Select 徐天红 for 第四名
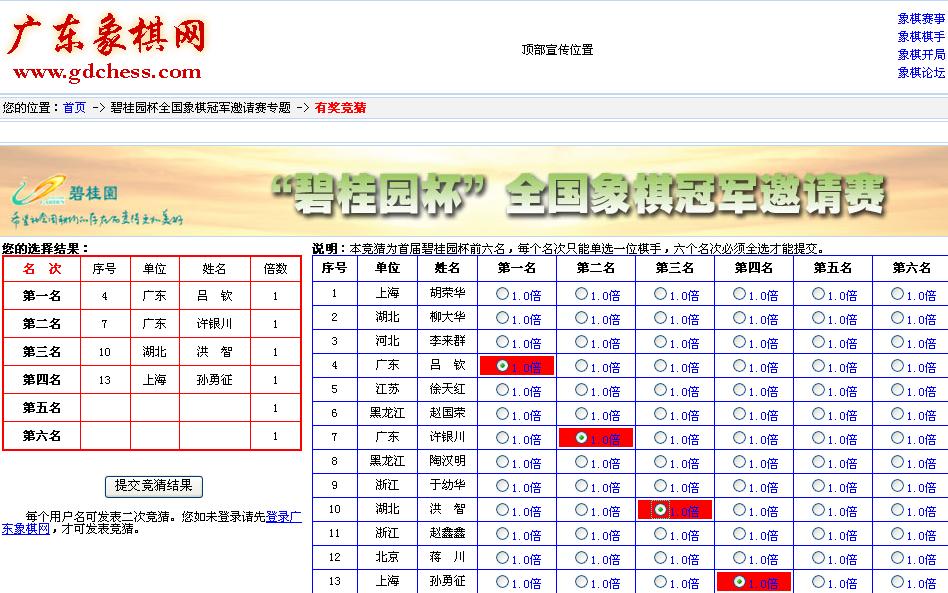Image resolution: width=948 pixels, height=593 pixels. point(739,389)
